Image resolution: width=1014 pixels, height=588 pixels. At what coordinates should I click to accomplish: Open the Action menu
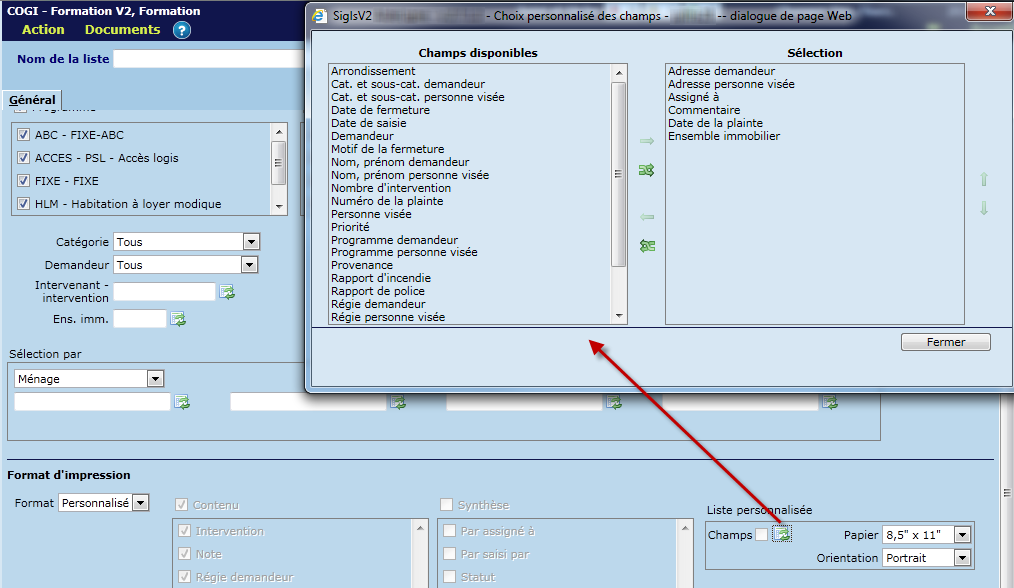pyautogui.click(x=43, y=30)
